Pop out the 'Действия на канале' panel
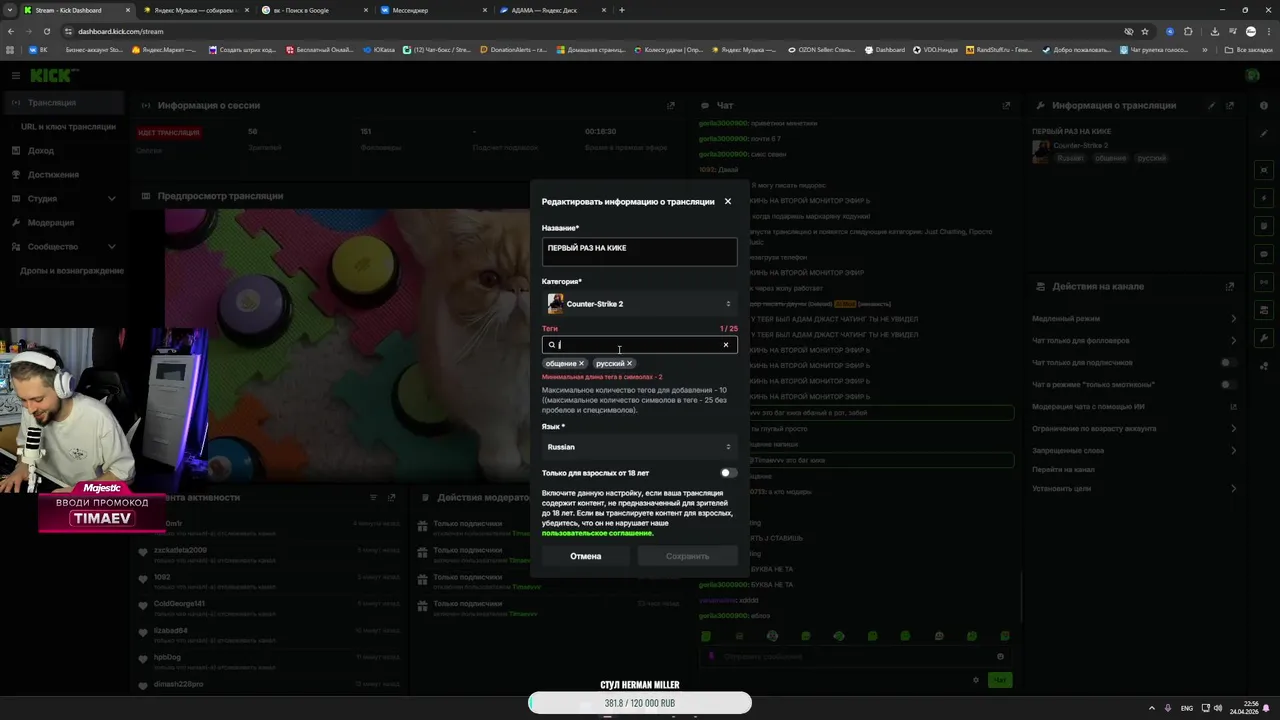The width and height of the screenshot is (1280, 720). pyautogui.click(x=1230, y=287)
